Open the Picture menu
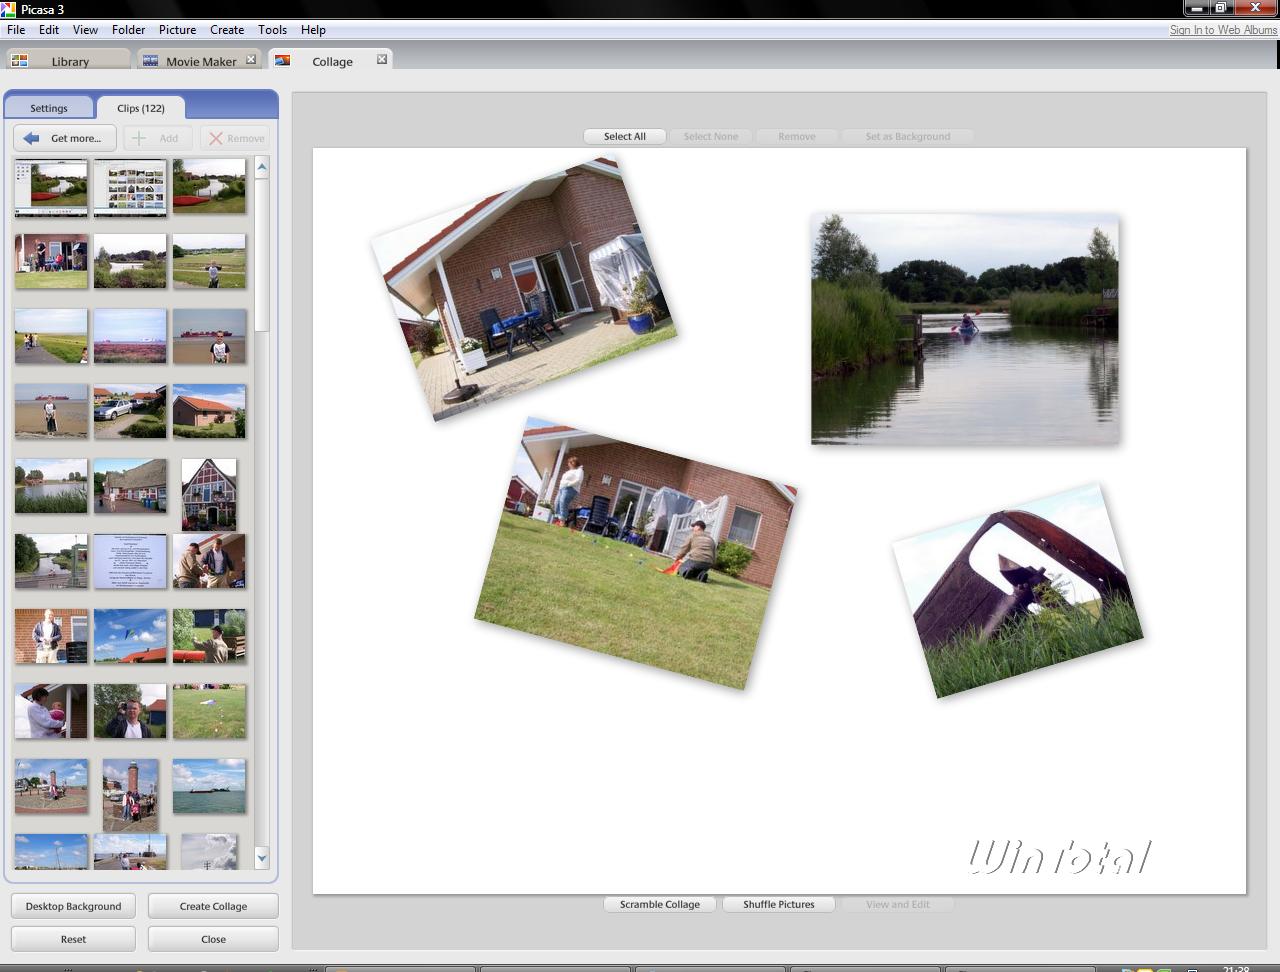 (177, 30)
